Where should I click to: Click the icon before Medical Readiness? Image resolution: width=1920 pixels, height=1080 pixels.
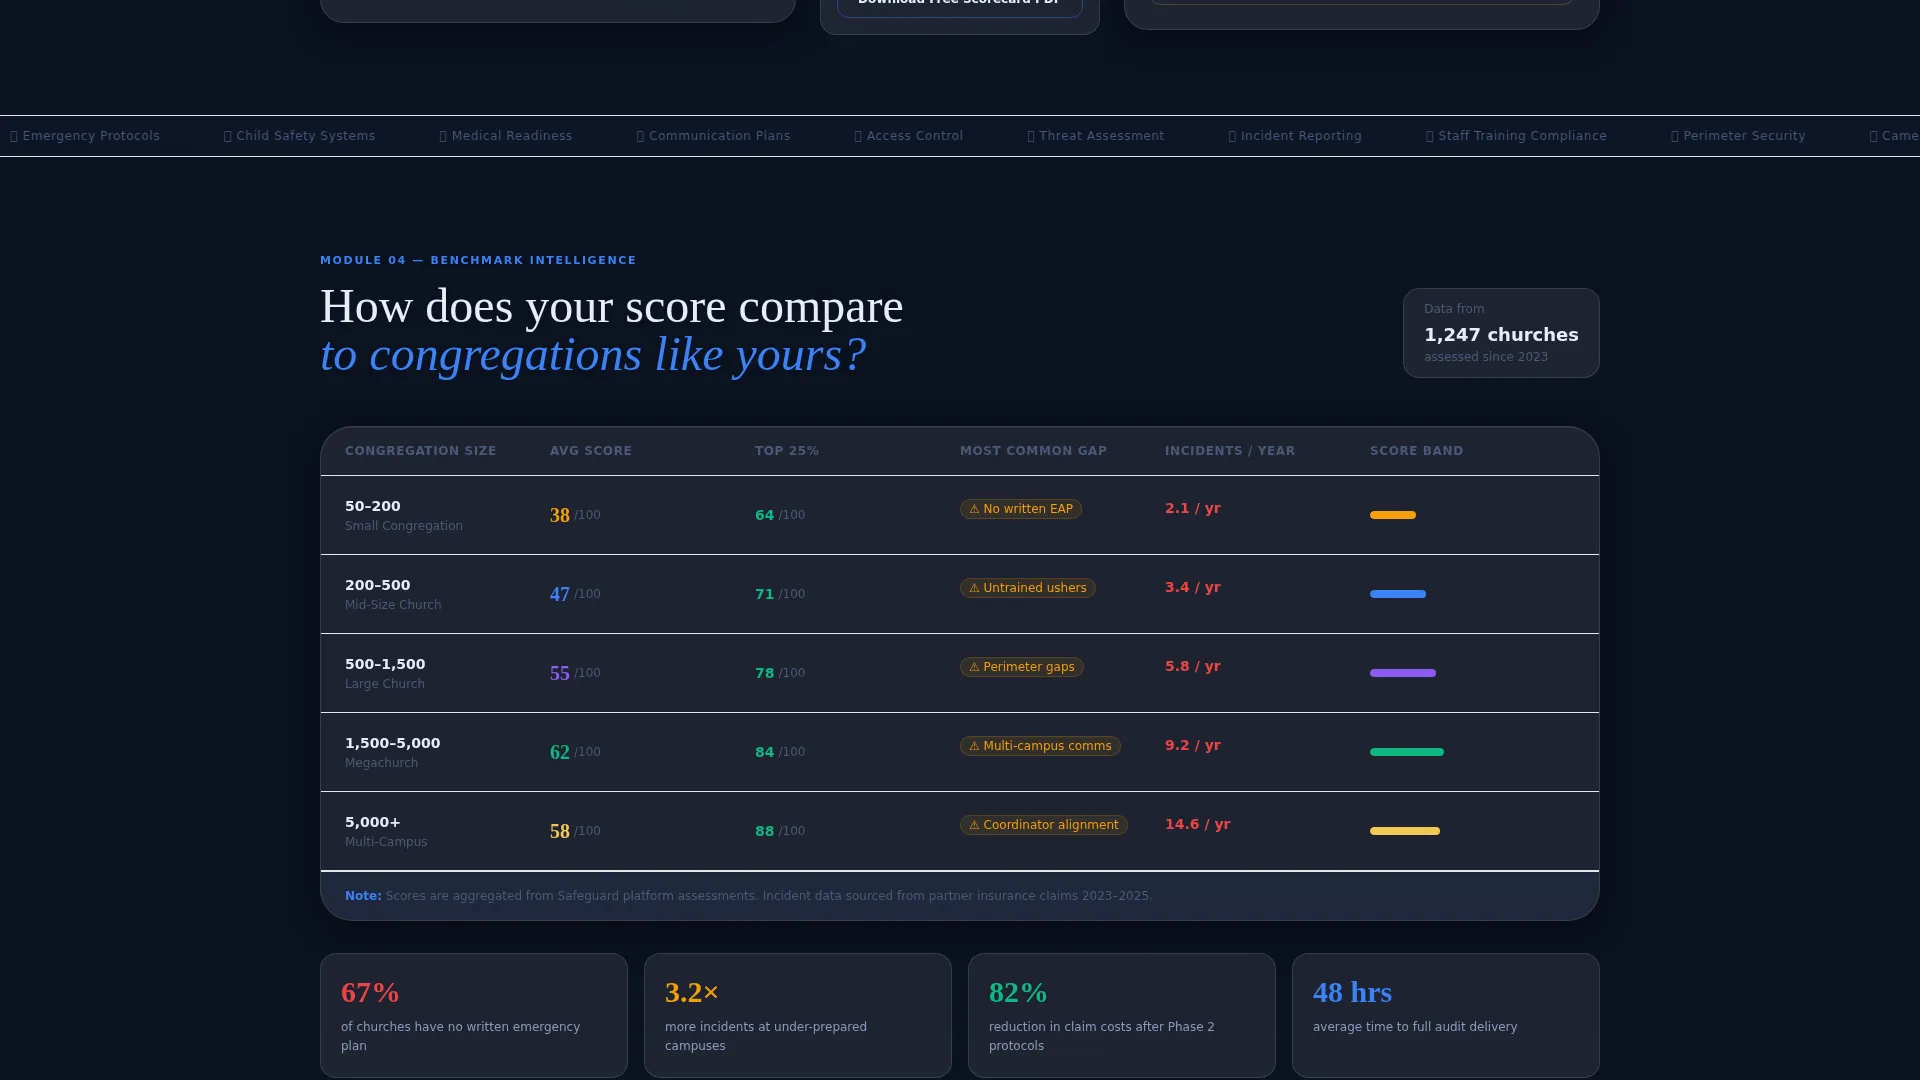pyautogui.click(x=443, y=137)
